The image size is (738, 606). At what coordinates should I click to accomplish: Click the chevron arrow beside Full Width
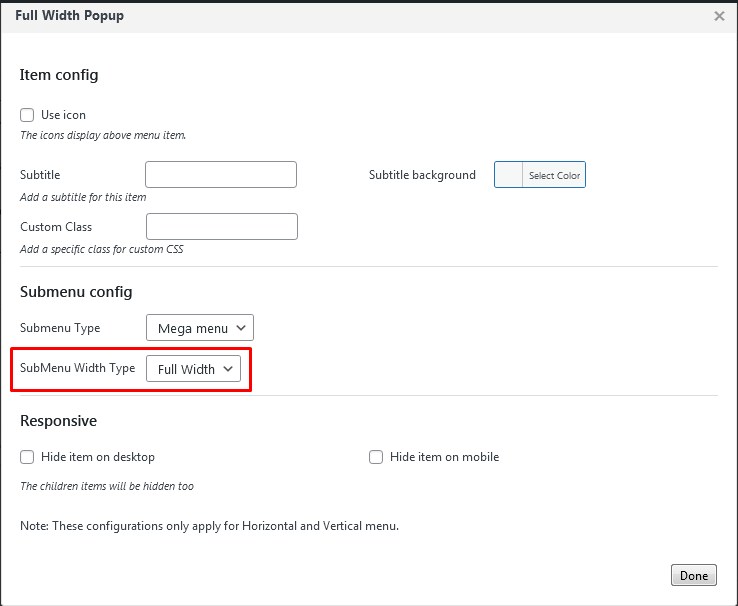pos(229,369)
